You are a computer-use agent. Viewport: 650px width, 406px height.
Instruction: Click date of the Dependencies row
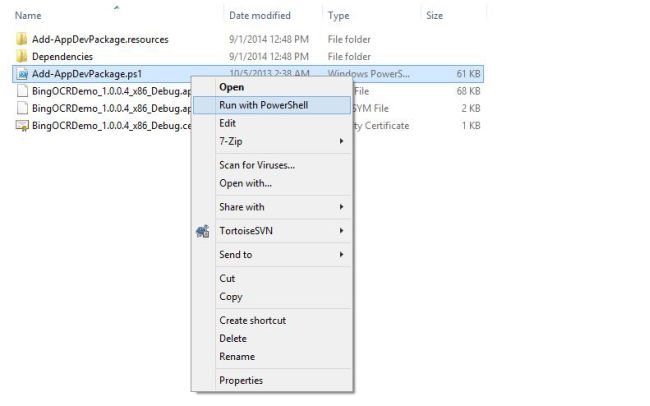pos(269,56)
